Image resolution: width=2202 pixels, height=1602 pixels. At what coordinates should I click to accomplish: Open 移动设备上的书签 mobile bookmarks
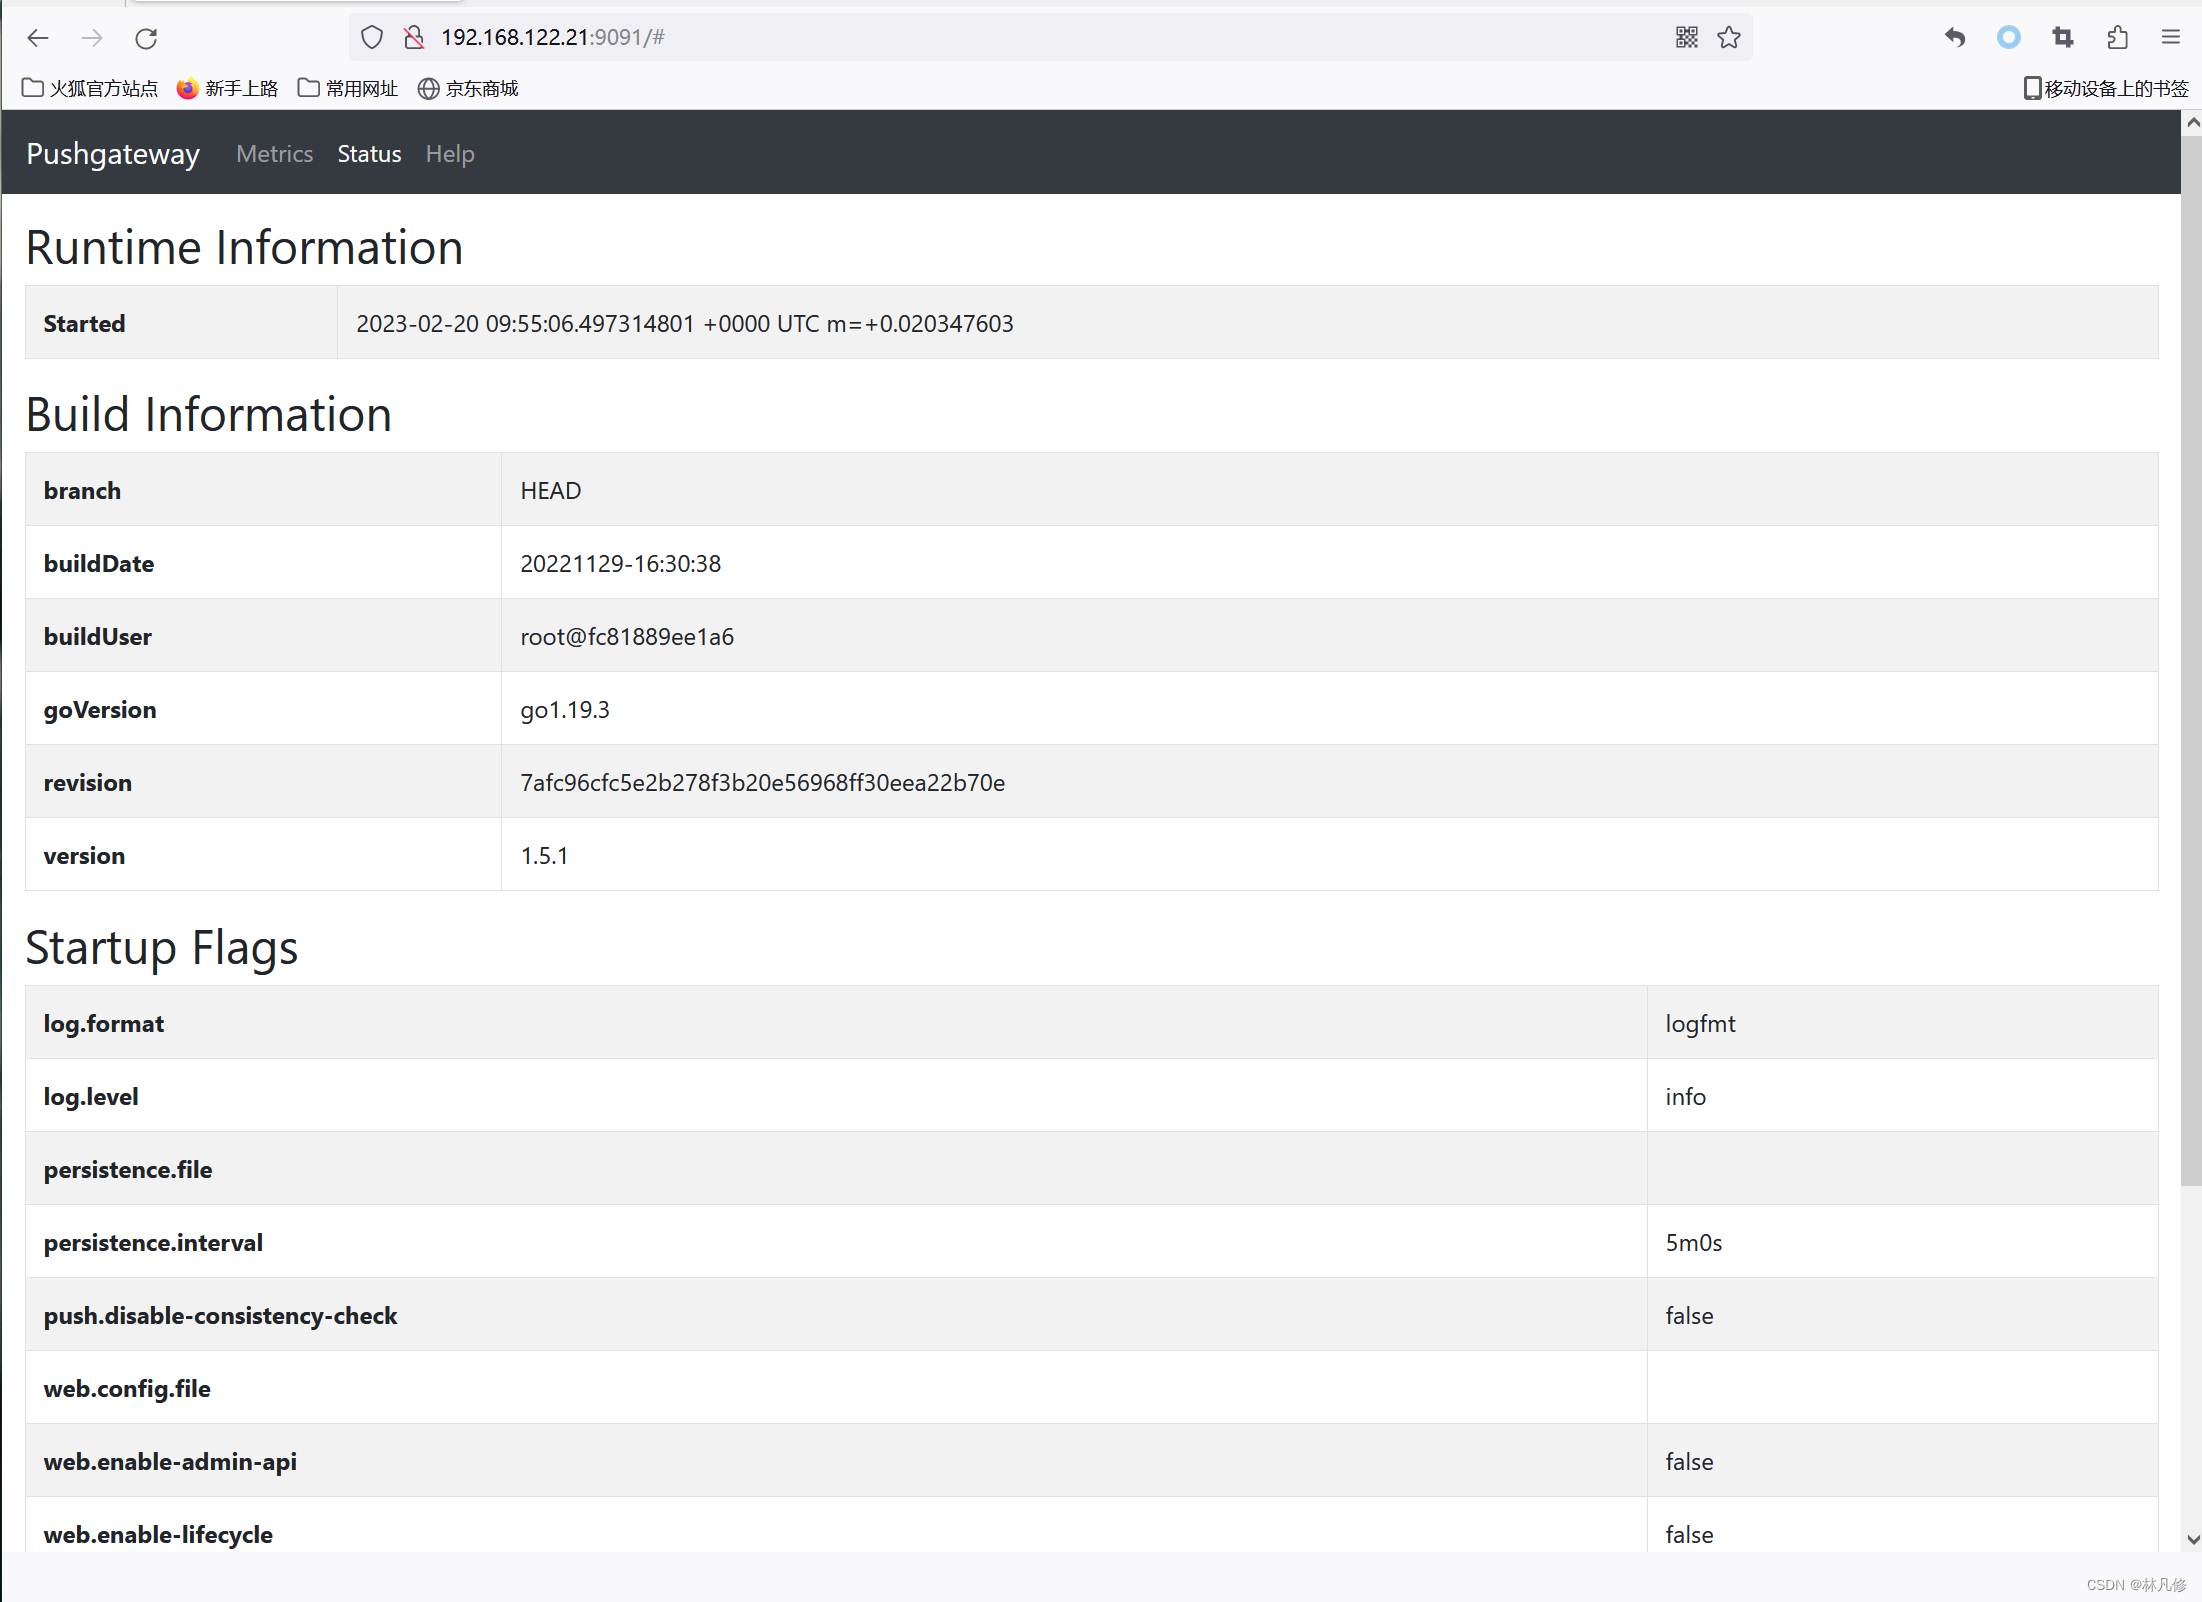pos(2106,89)
